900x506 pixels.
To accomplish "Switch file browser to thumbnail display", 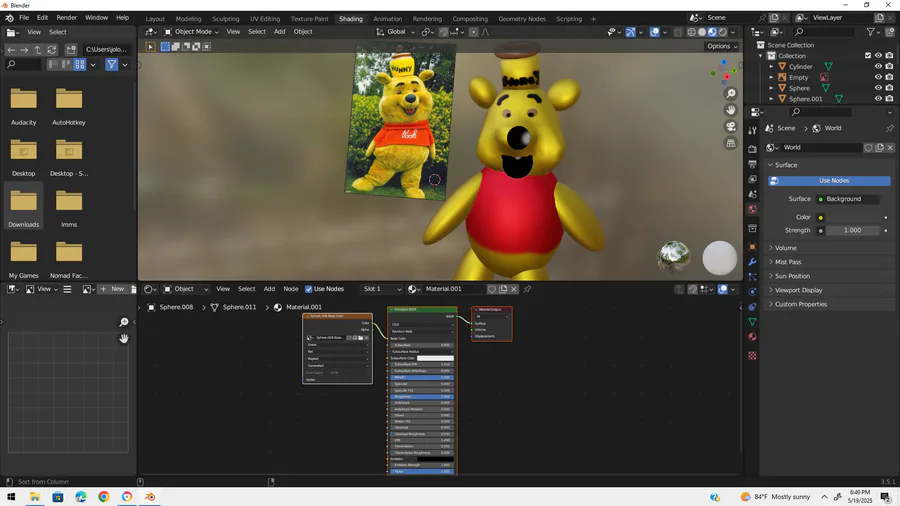I will click(80, 65).
